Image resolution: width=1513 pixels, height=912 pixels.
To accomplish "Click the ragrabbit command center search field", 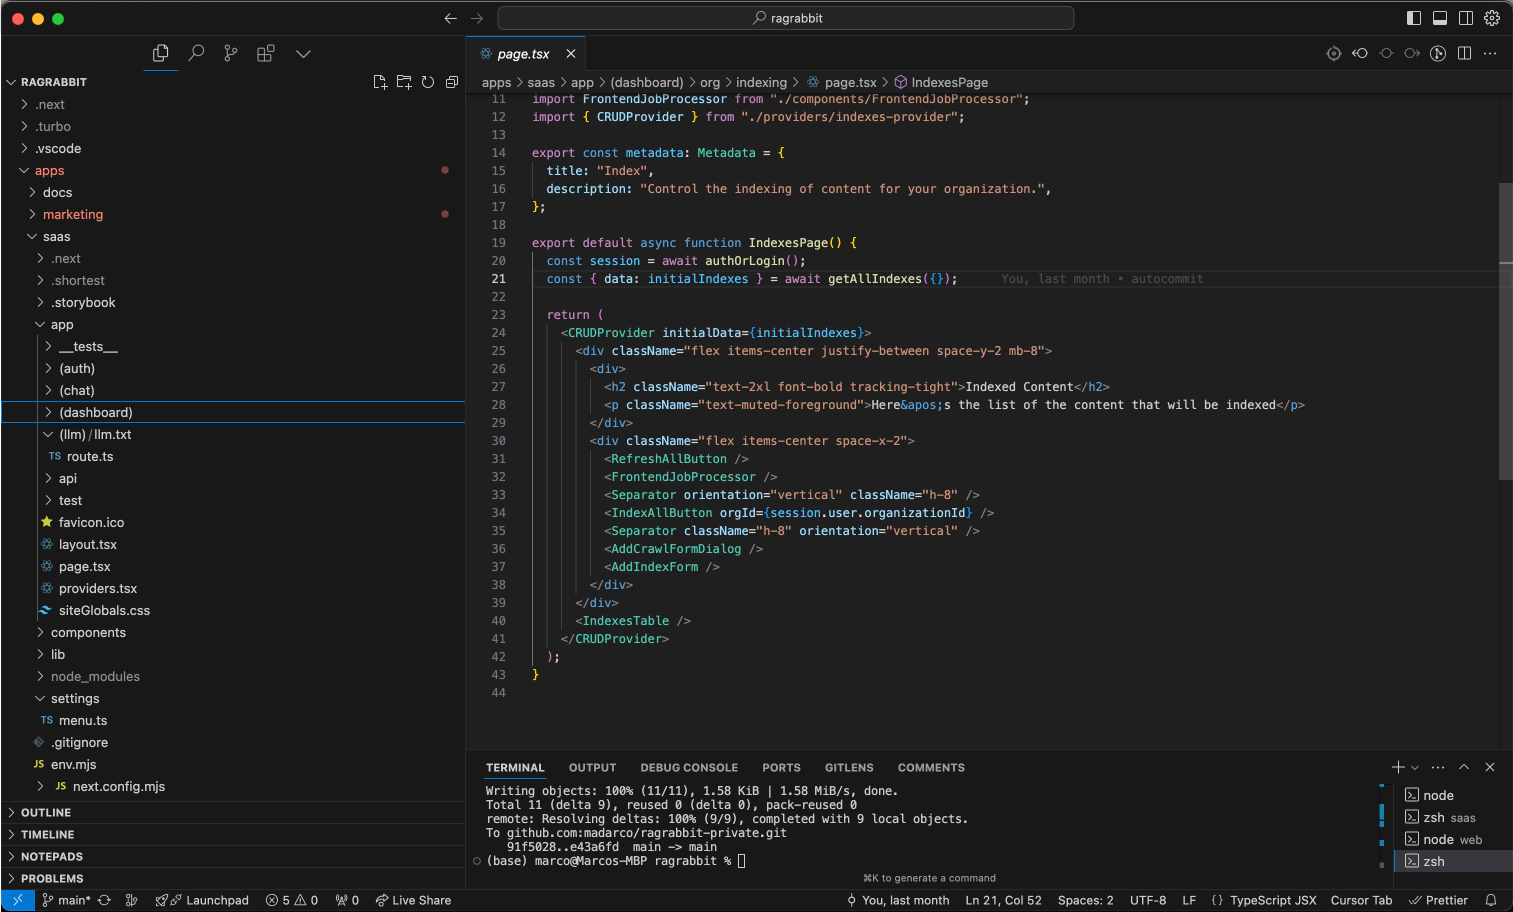I will (786, 18).
